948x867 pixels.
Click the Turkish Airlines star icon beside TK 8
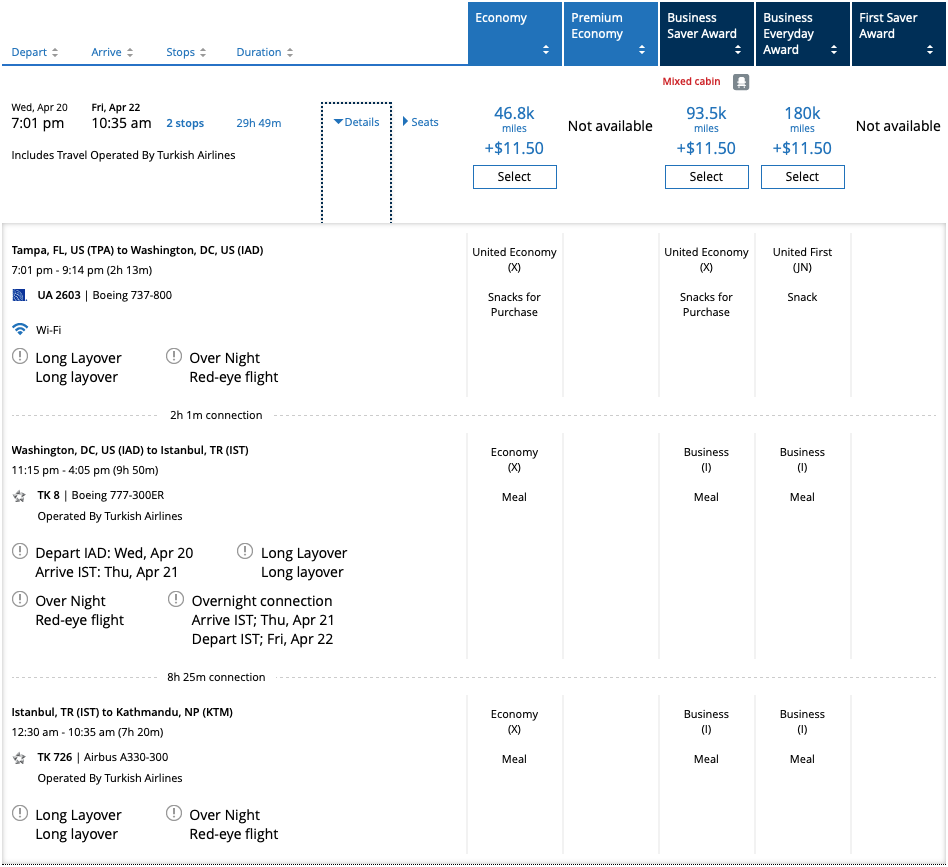18,494
